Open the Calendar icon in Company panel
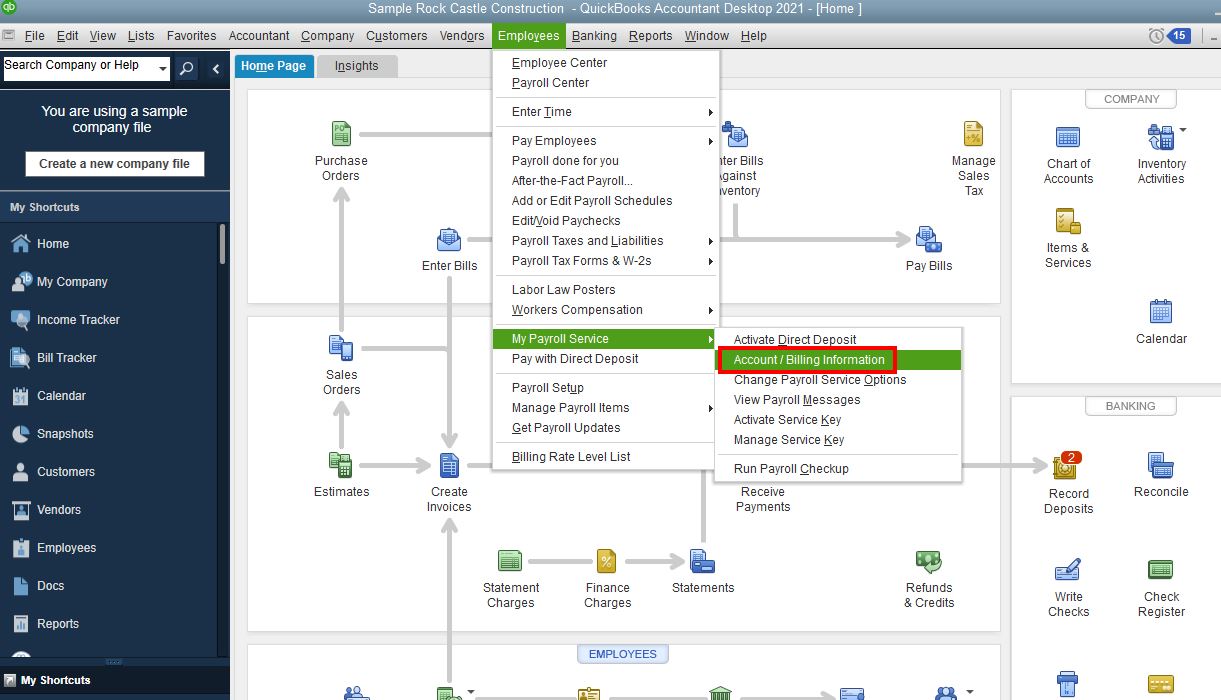1221x700 pixels. [x=1161, y=312]
